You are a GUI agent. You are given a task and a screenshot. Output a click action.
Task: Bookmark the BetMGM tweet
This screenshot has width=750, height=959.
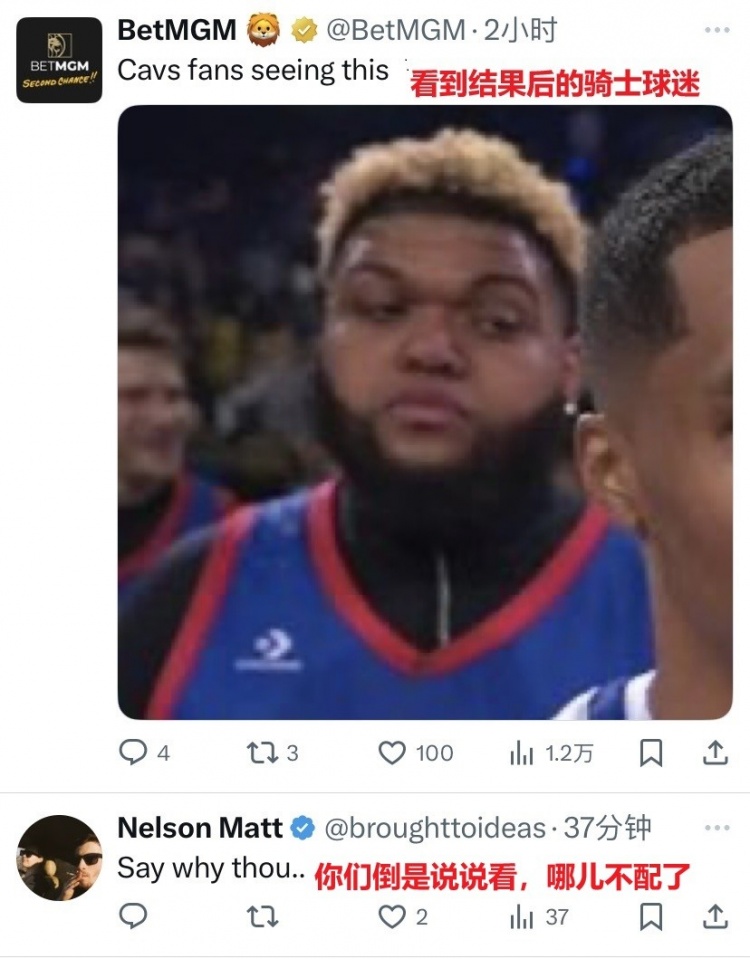coord(651,753)
